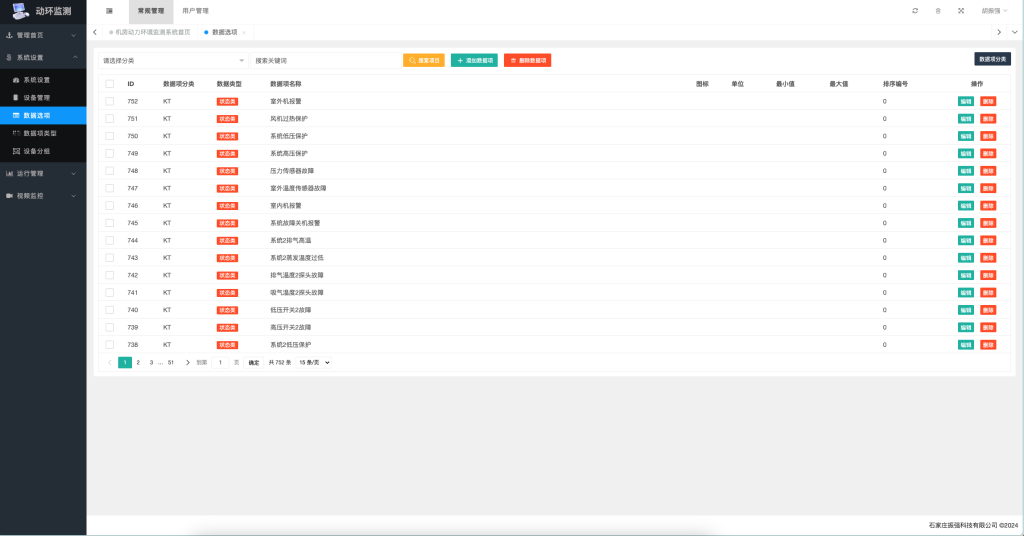Toggle the select-all checkbox in table header
Viewport: 1024px width, 536px height.
tap(110, 84)
